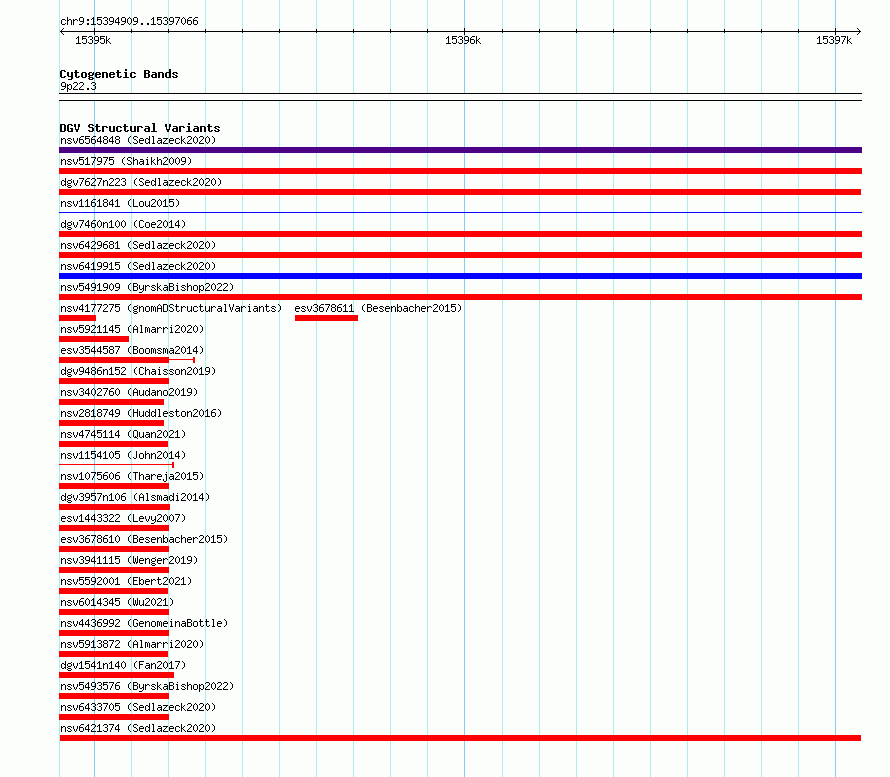The width and height of the screenshot is (890, 777).
Task: Open nsv6429681 (Sedlazeck2020) variant label
Action: point(138,245)
